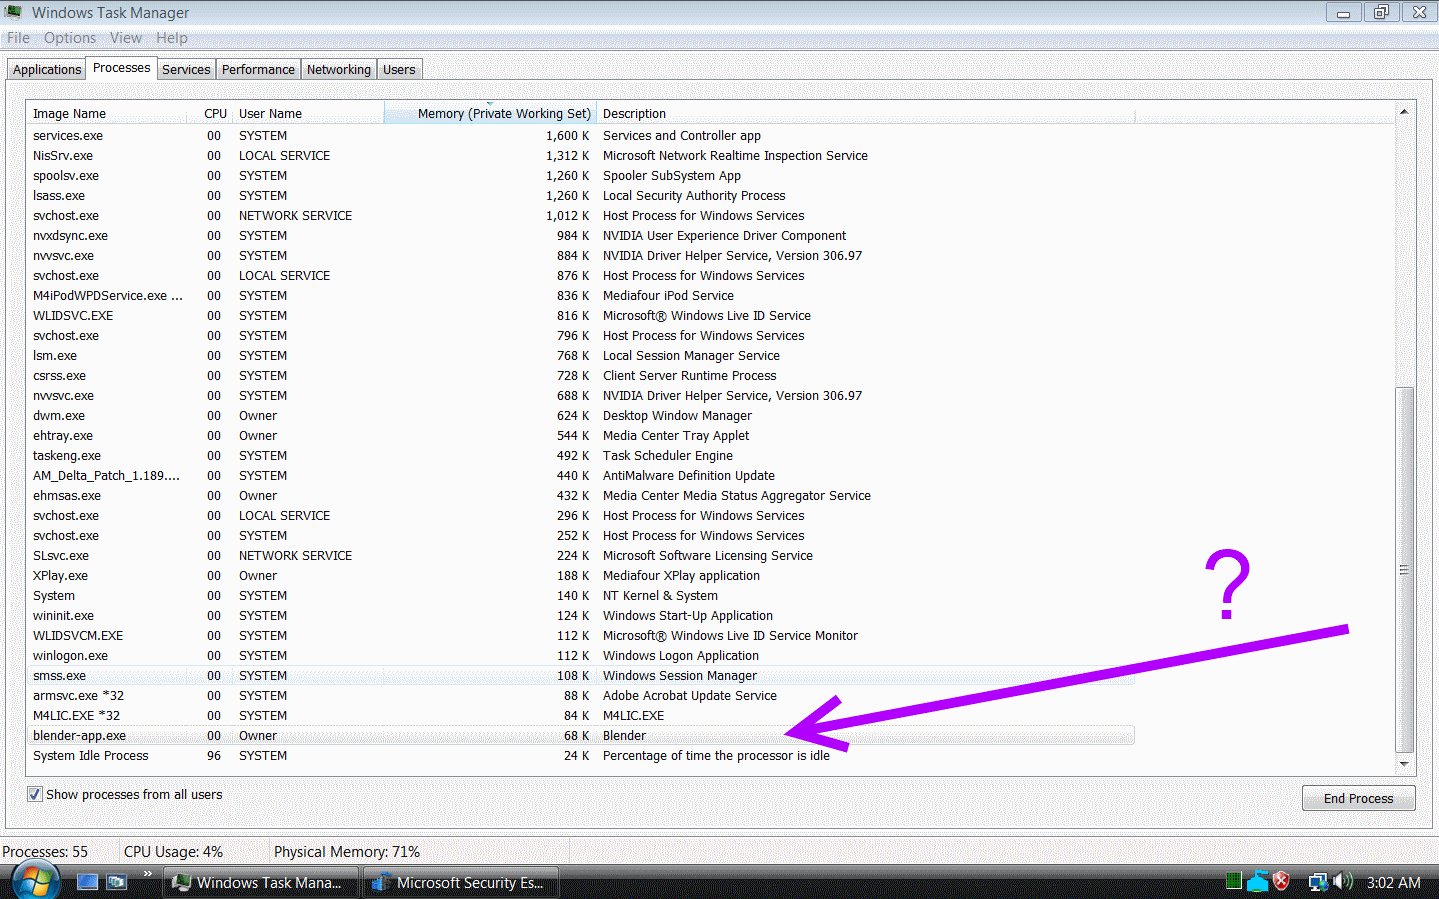1439x899 pixels.
Task: Click the network connection tray icon
Action: (1318, 882)
